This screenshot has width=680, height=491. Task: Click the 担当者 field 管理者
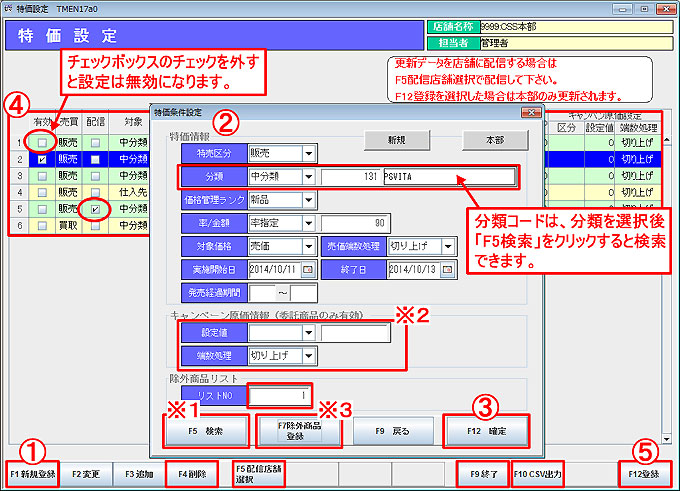pos(576,43)
